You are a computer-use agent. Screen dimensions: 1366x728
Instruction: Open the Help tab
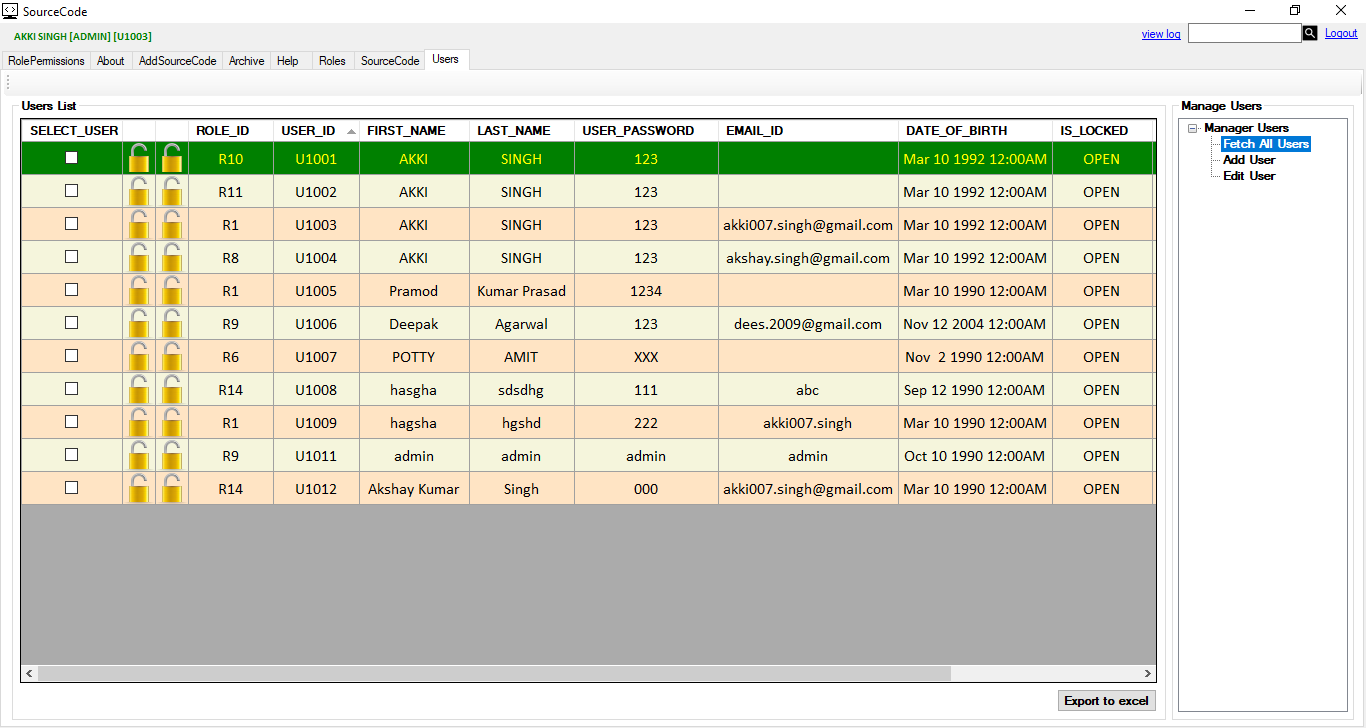(288, 61)
